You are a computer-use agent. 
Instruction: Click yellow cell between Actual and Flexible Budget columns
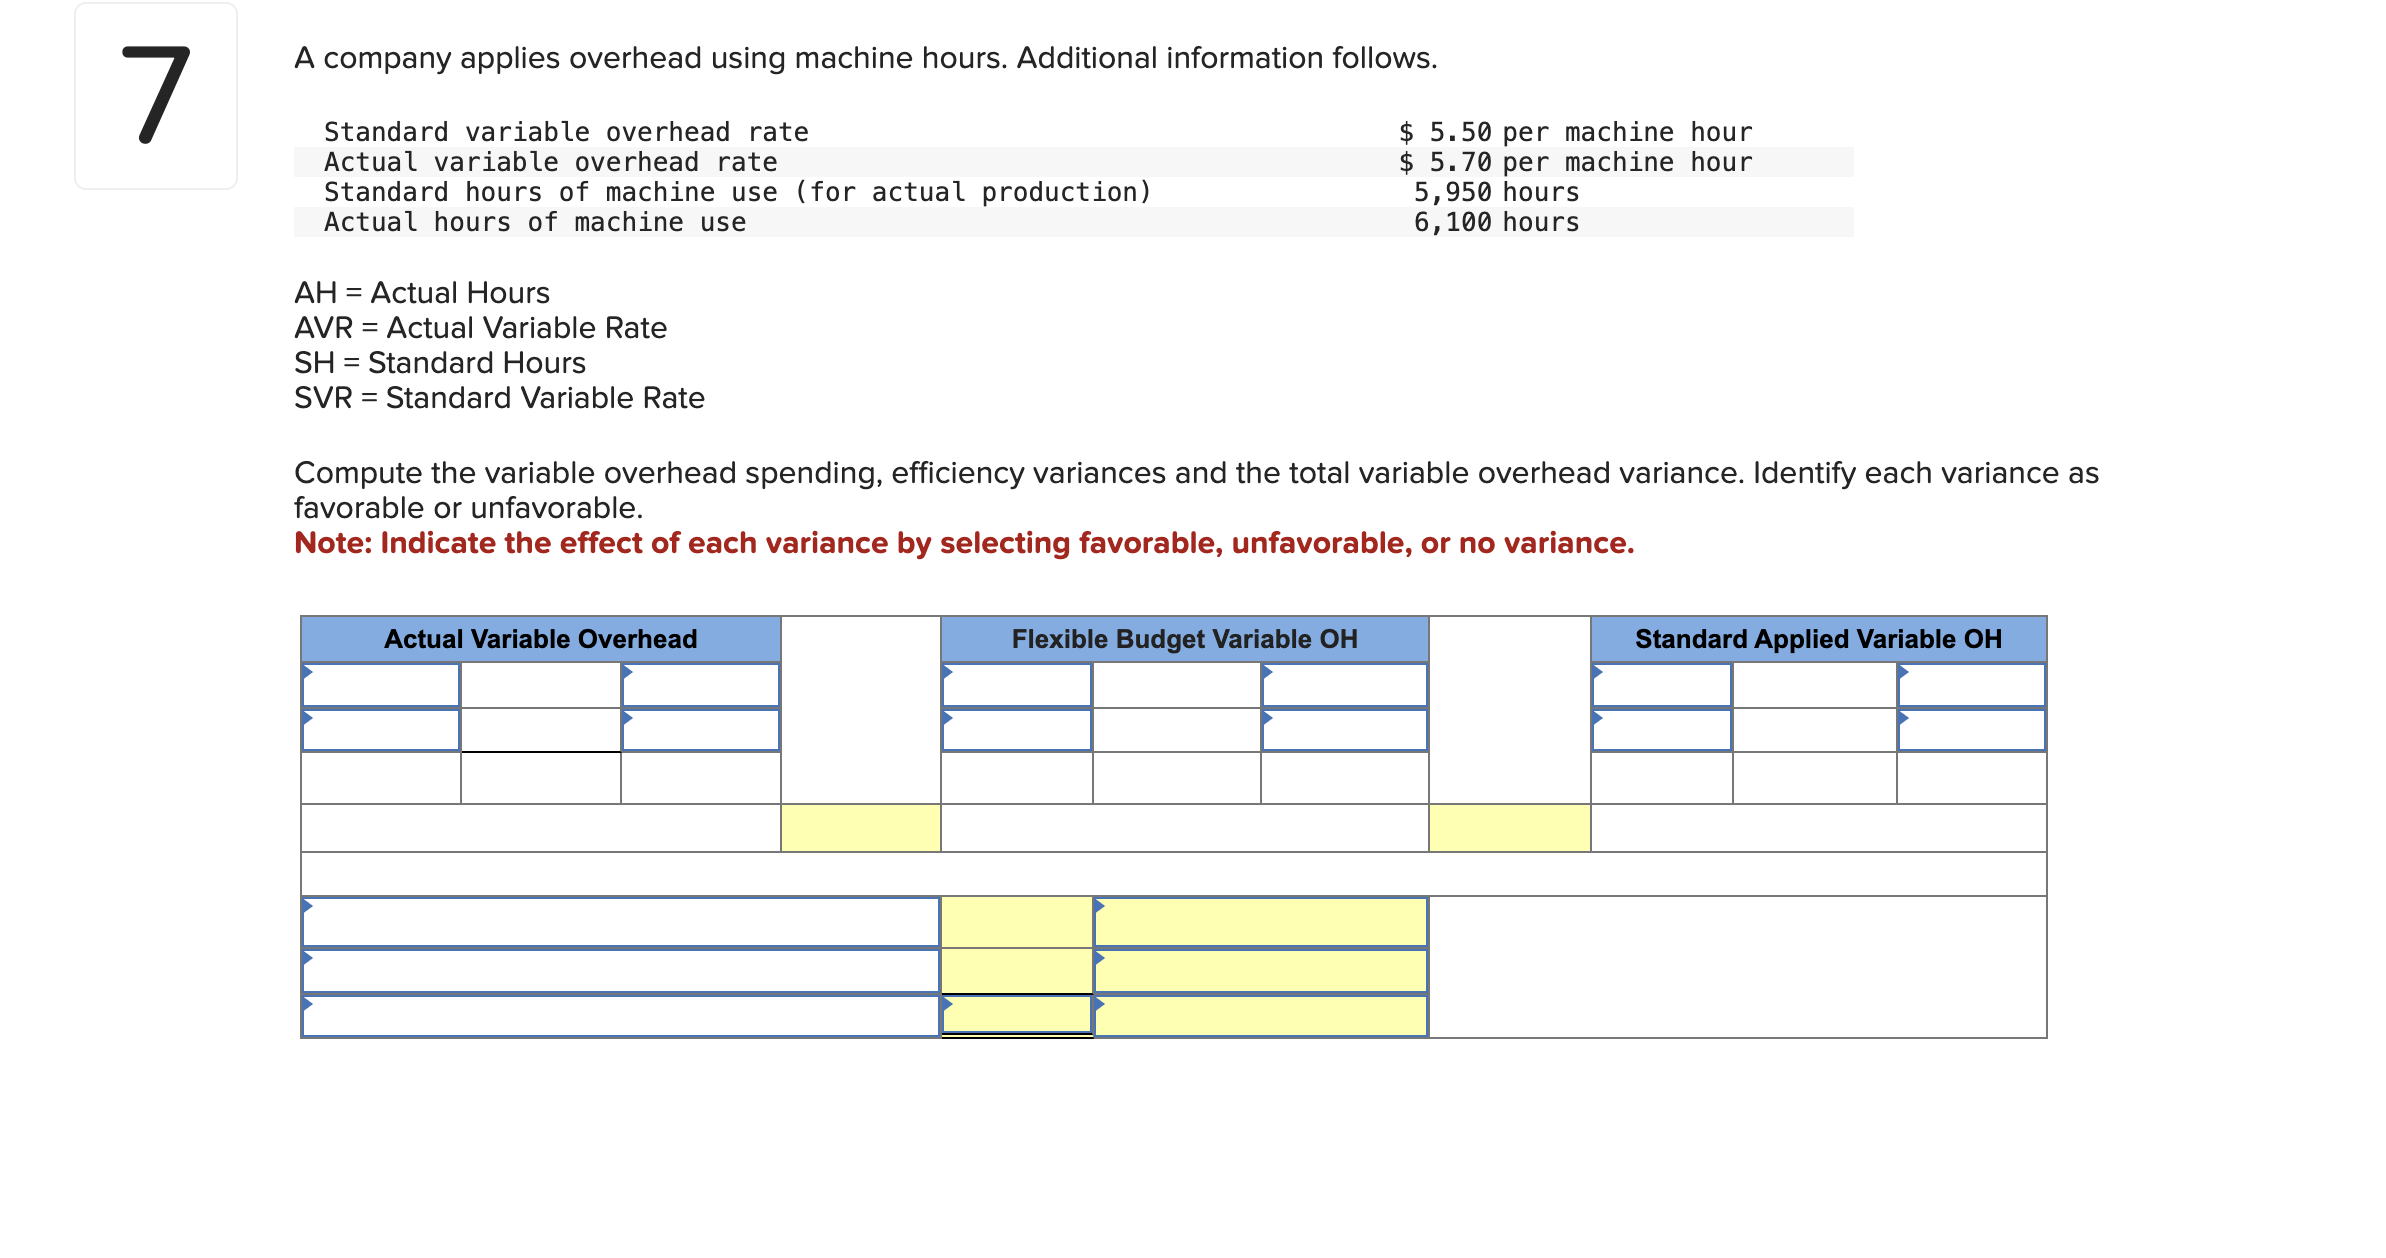(x=860, y=828)
